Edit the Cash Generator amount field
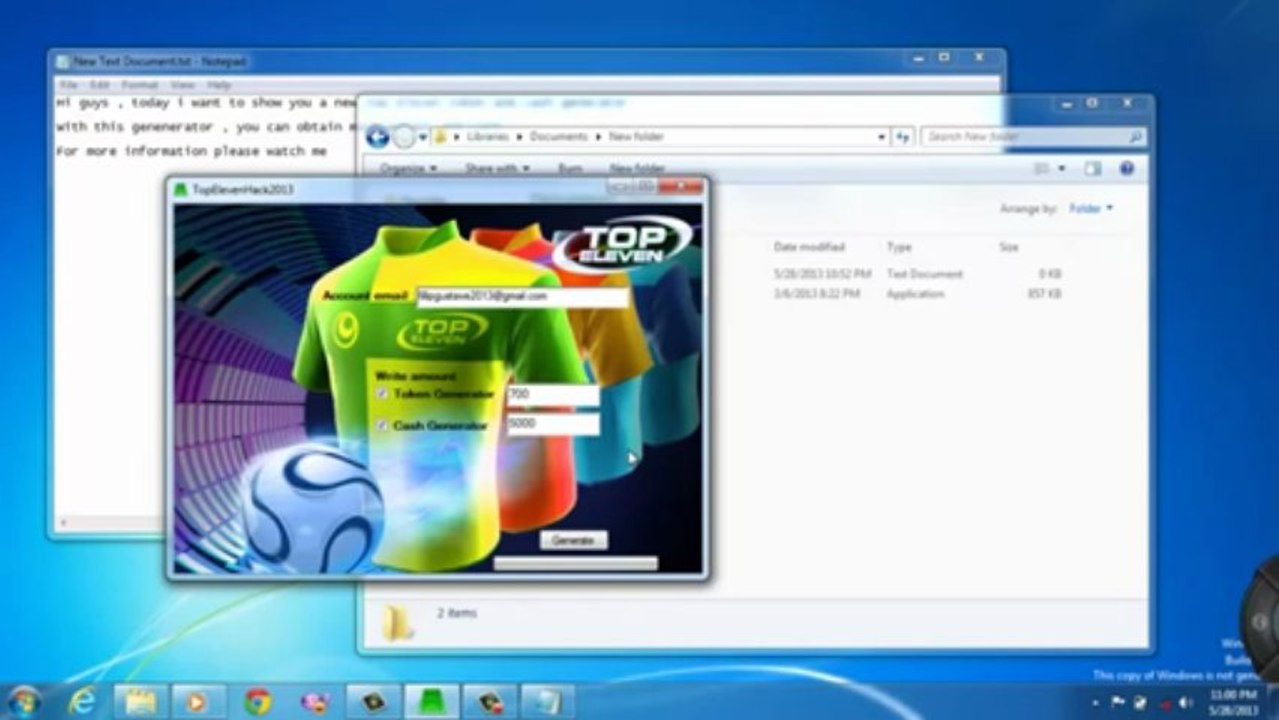This screenshot has width=1279, height=720. [x=553, y=424]
